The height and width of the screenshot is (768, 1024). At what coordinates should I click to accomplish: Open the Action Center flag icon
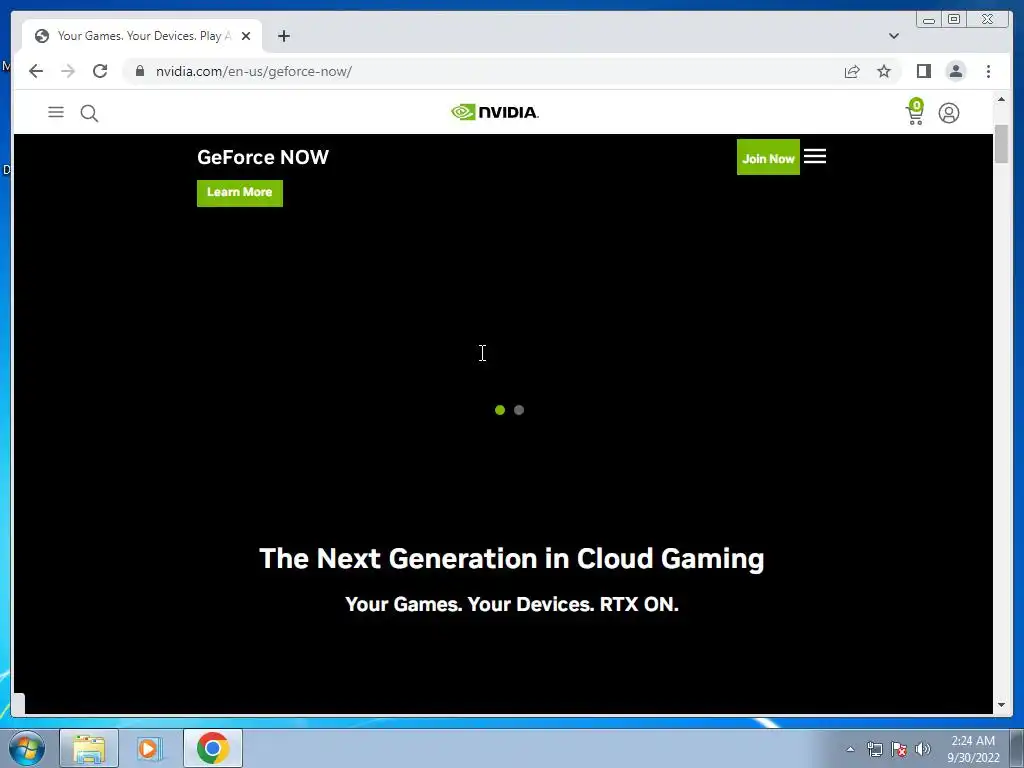[x=899, y=749]
